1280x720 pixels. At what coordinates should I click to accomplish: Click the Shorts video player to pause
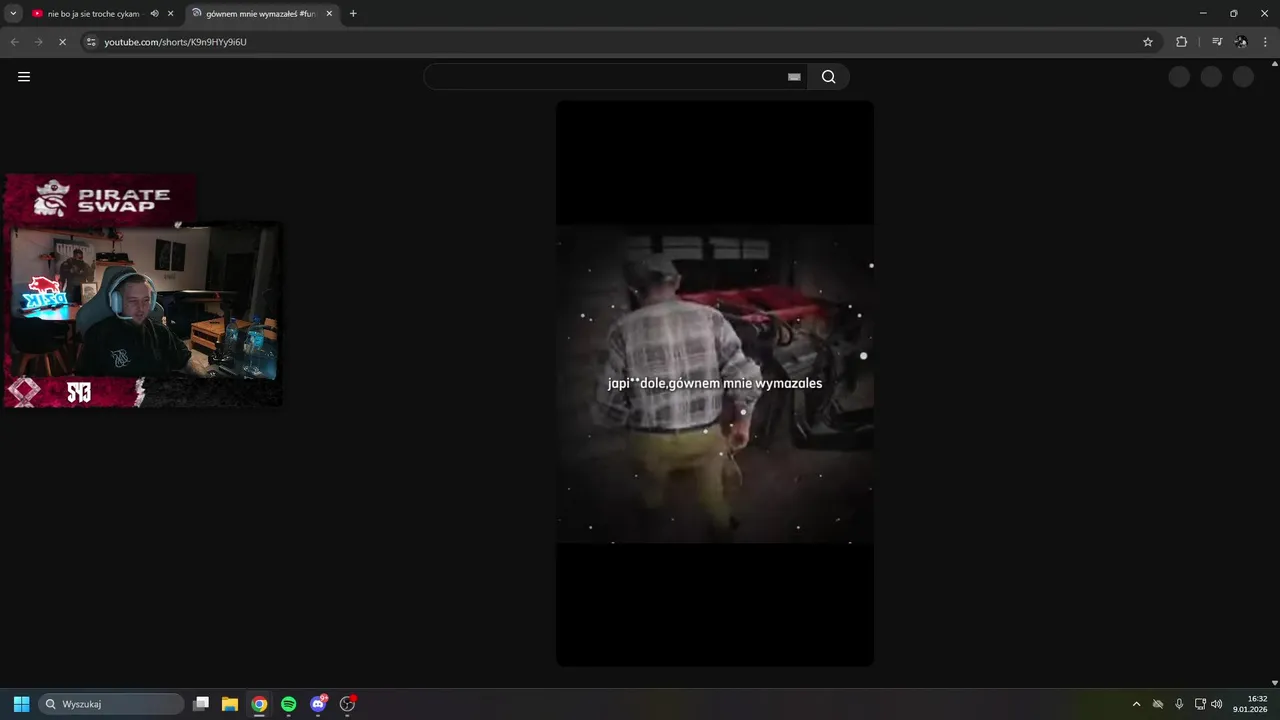(715, 384)
